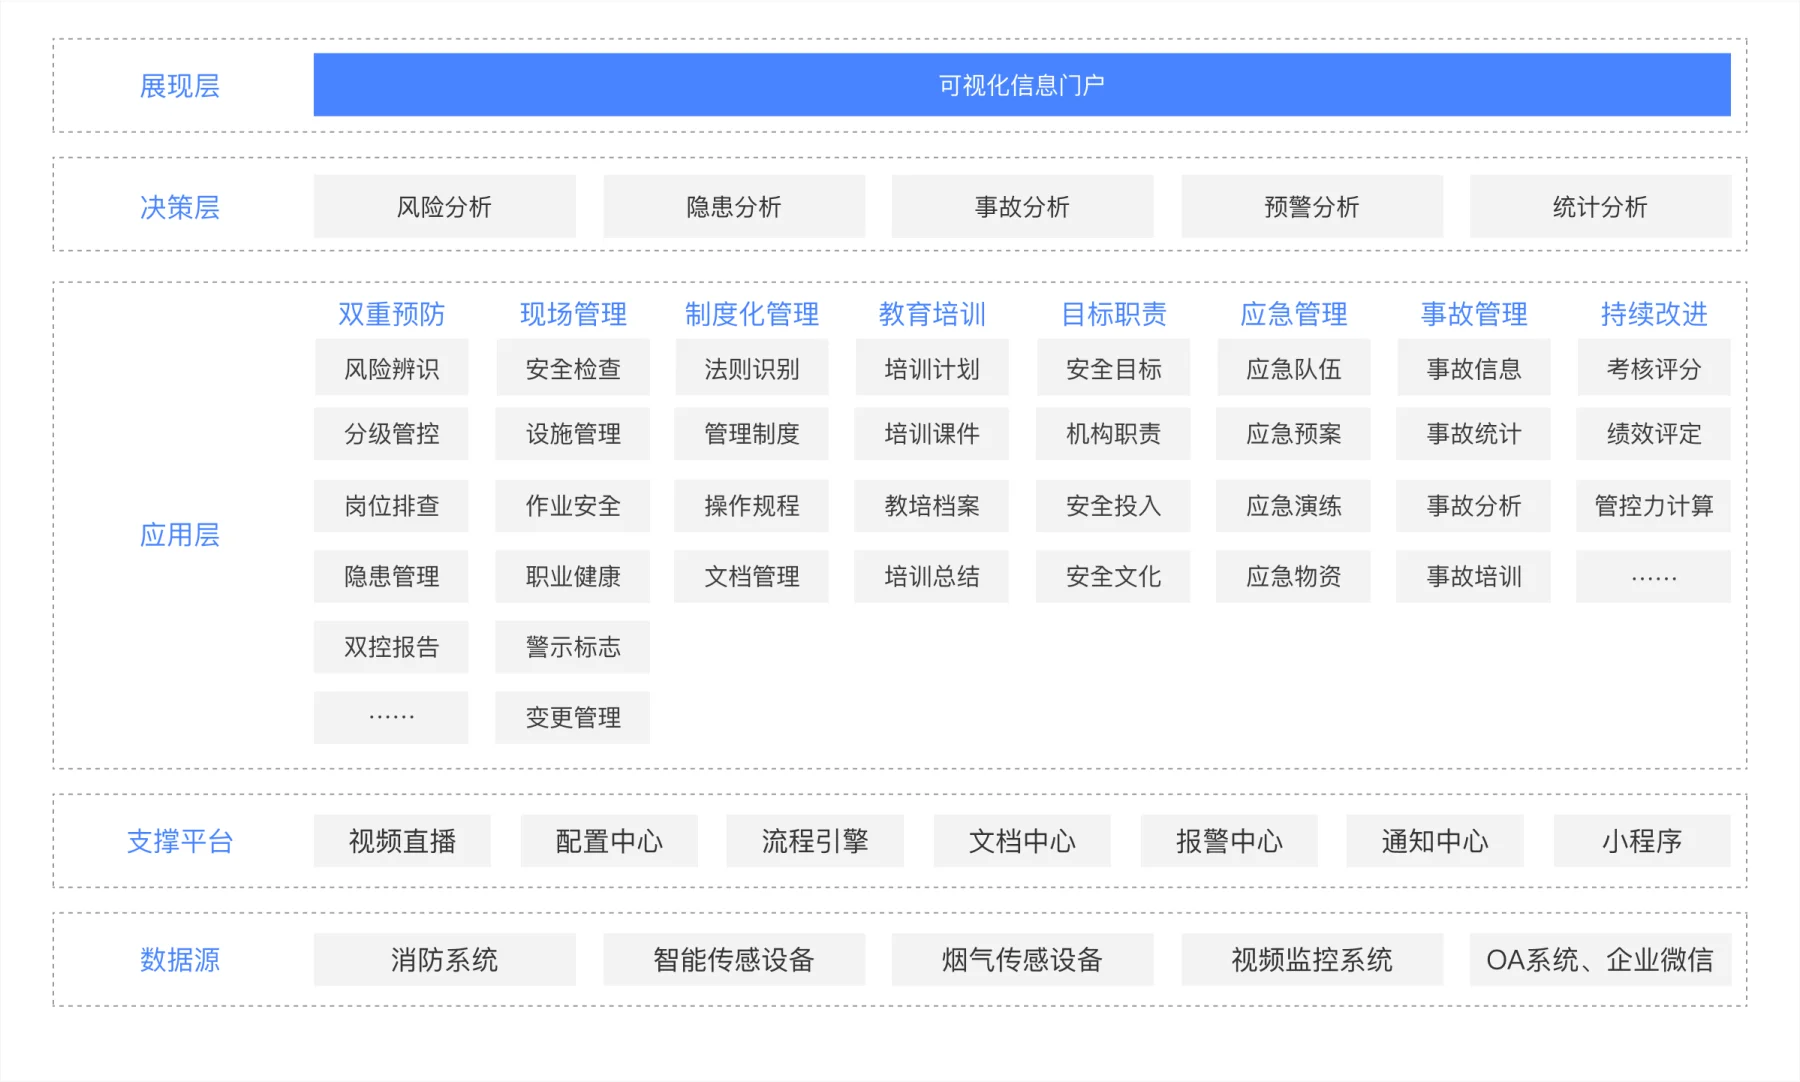The height and width of the screenshot is (1082, 1800).
Task: Select 职业健康 module
Action: click(x=573, y=576)
